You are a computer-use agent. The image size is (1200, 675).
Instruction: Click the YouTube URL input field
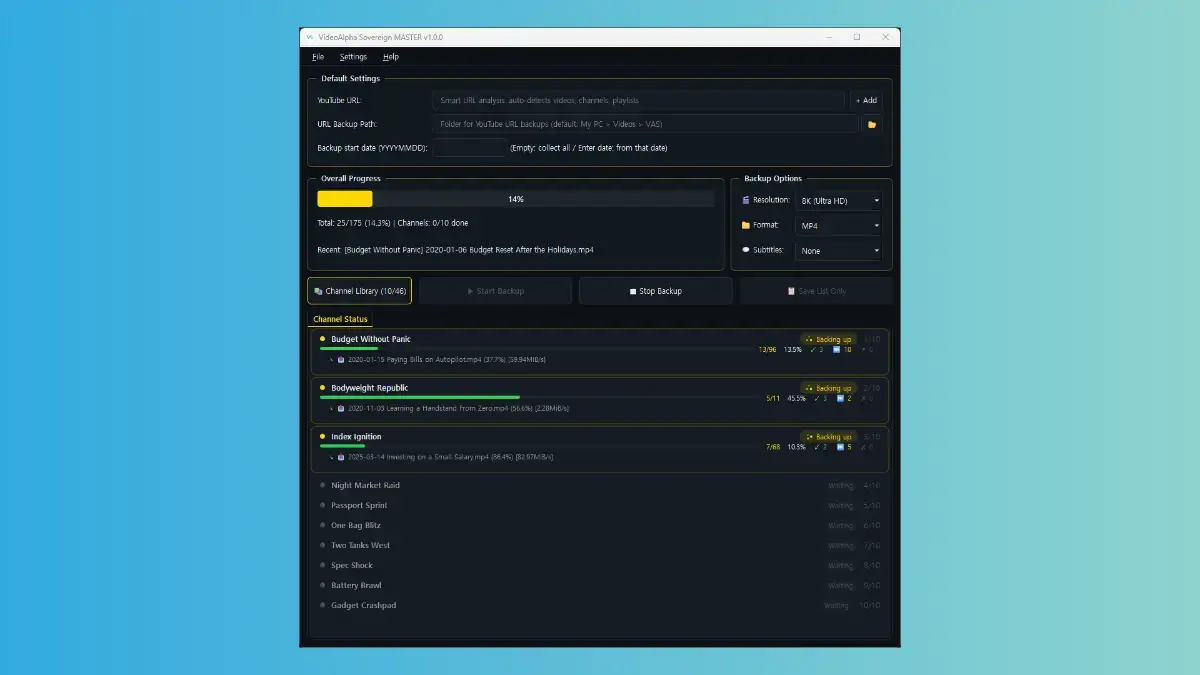click(639, 100)
